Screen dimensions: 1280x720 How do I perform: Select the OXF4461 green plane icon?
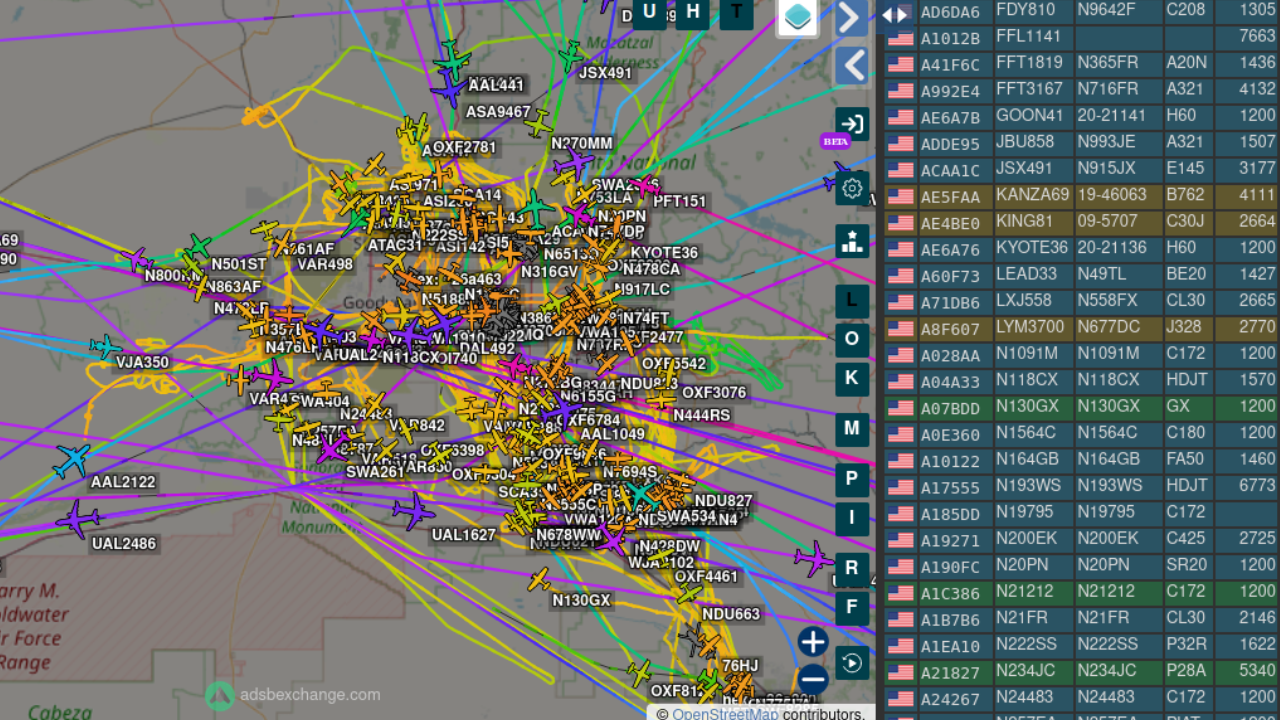pyautogui.click(x=689, y=593)
